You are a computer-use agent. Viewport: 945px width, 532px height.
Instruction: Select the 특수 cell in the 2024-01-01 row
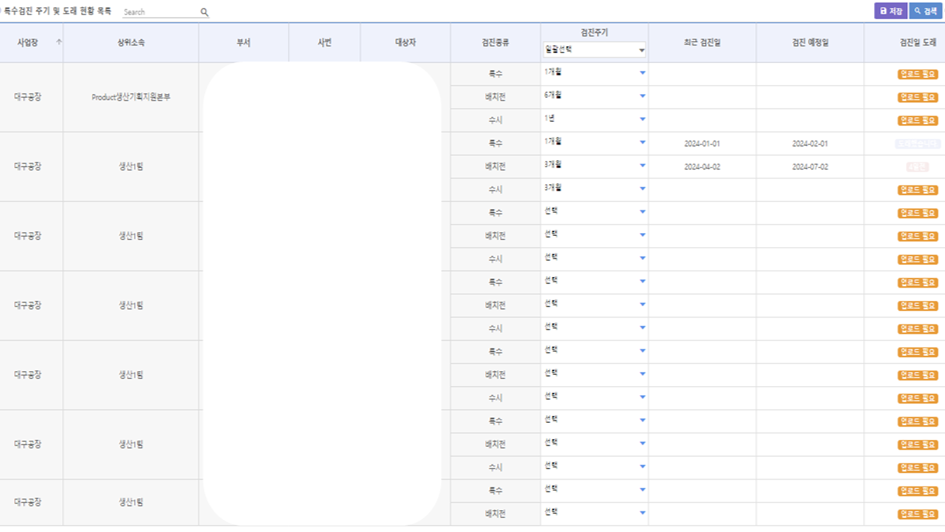pyautogui.click(x=495, y=143)
